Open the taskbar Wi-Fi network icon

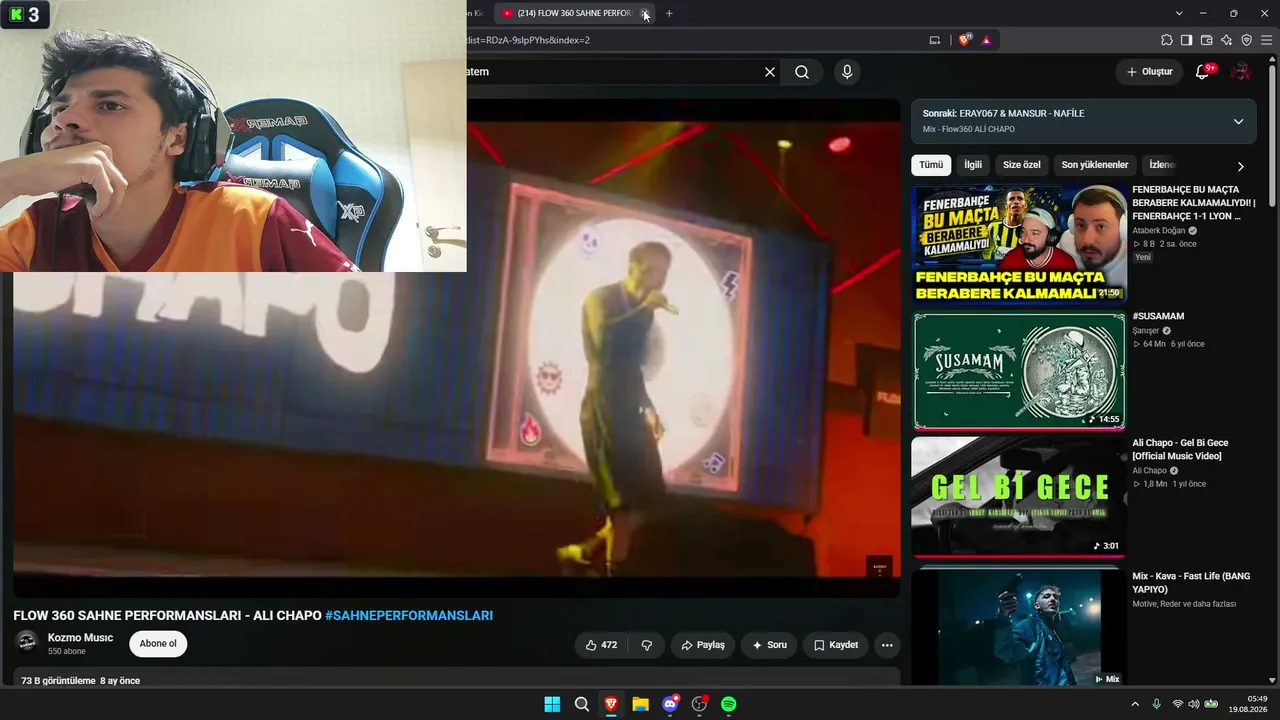click(1177, 704)
